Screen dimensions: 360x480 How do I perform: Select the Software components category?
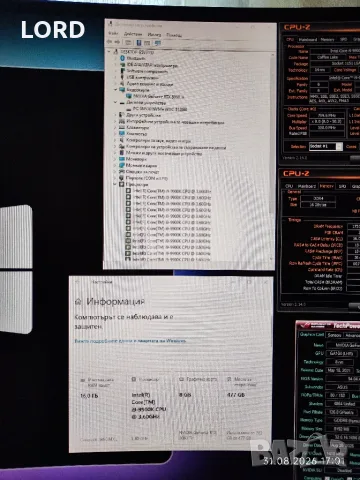point(144,71)
